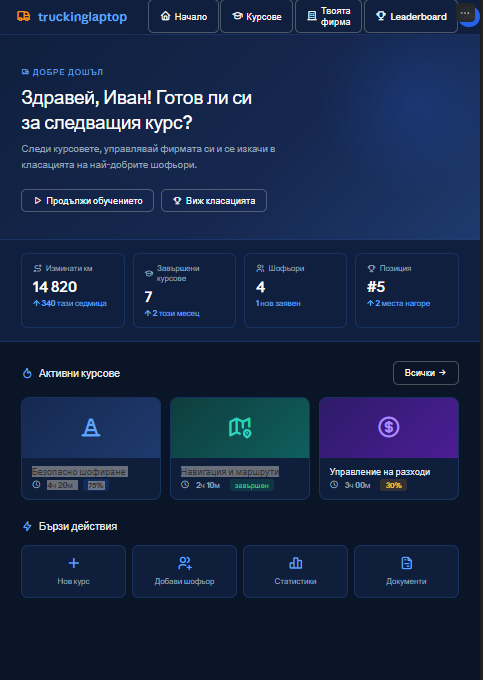
Task: Open the Завършени курсове stat card
Action: 184,291
